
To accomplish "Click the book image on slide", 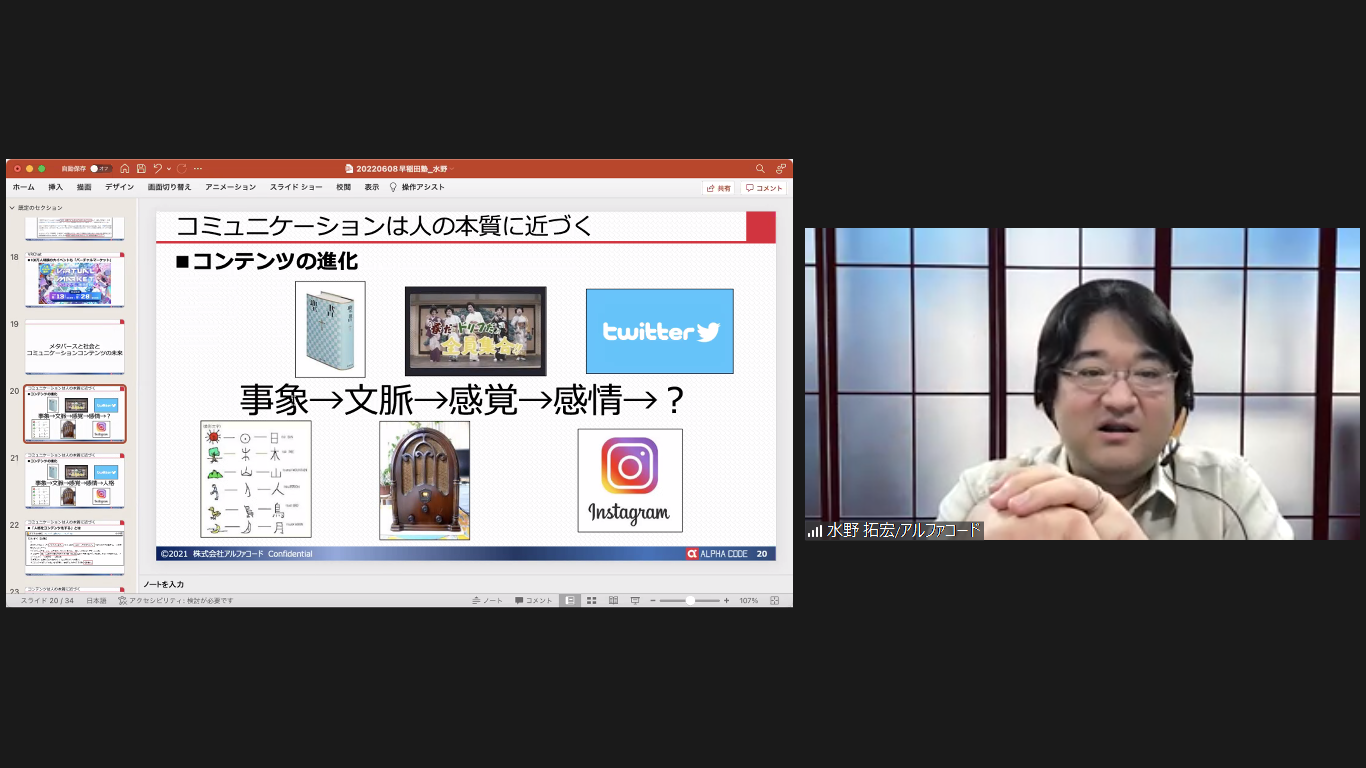I will [330, 329].
